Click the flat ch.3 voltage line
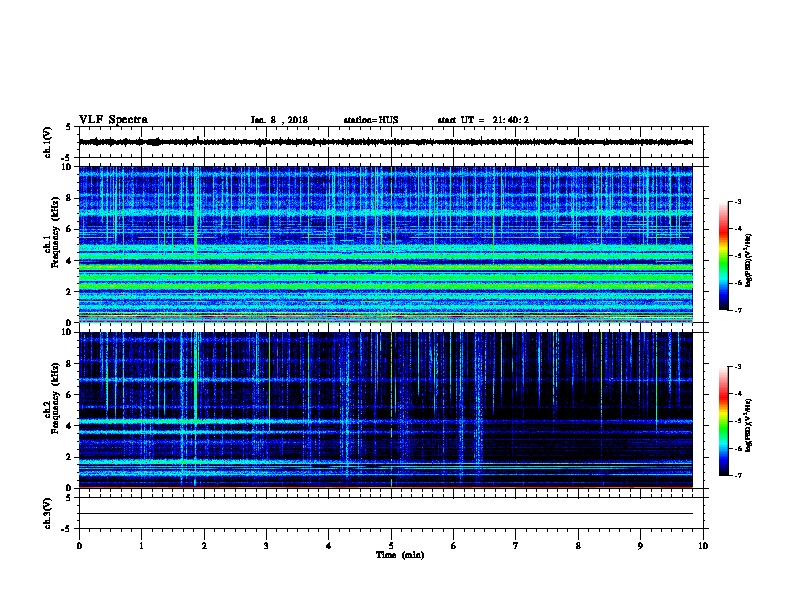The height and width of the screenshot is (612, 792). click(386, 514)
